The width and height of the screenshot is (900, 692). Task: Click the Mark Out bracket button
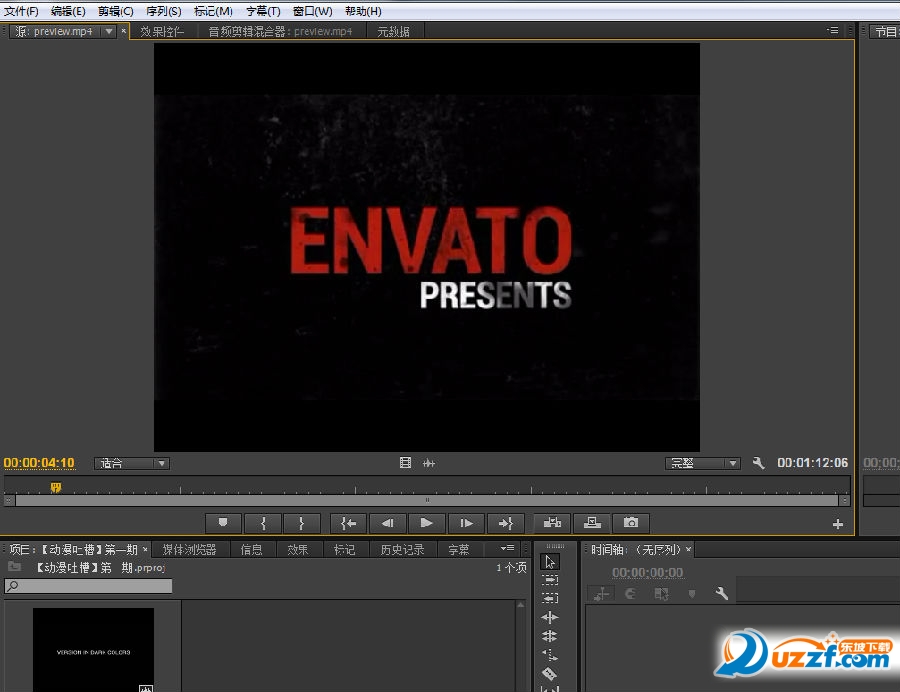pyautogui.click(x=302, y=523)
